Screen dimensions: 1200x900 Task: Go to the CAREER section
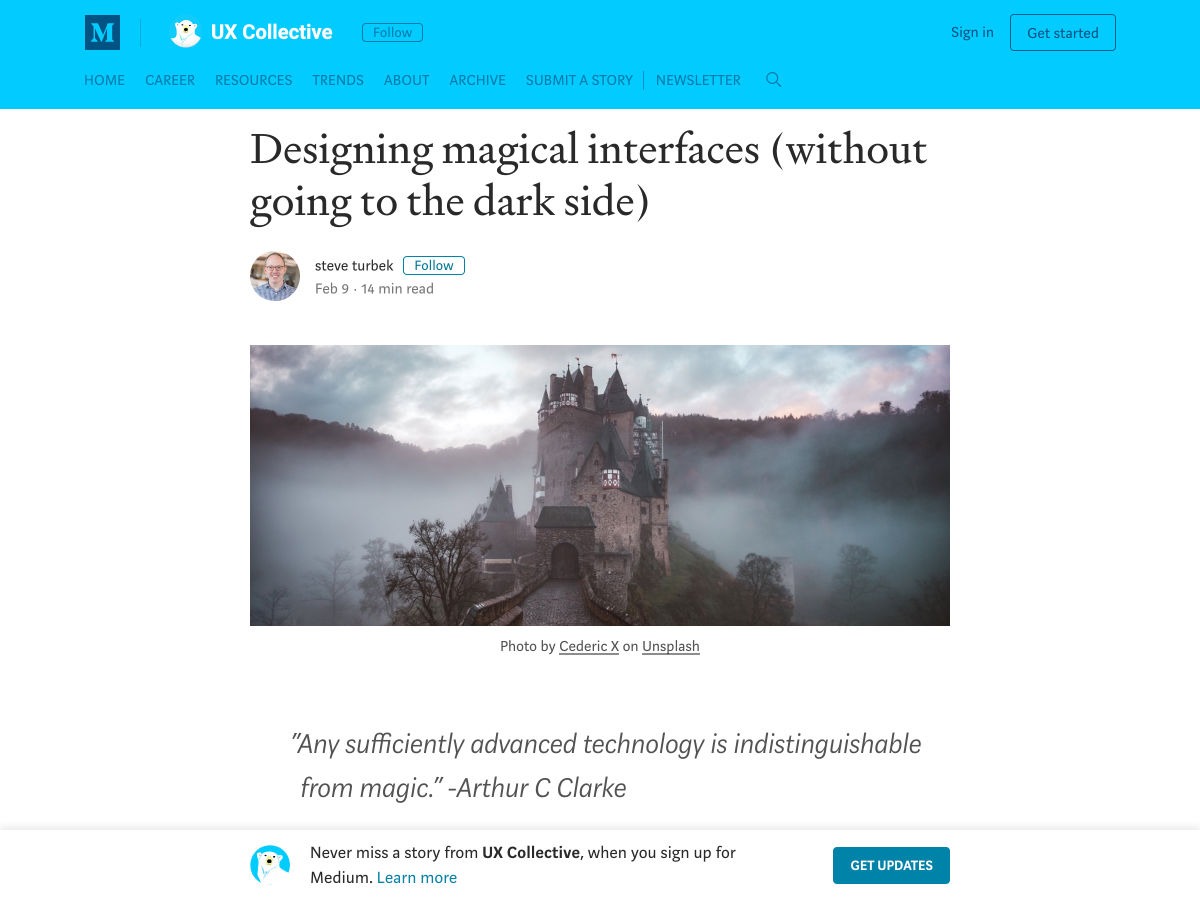coord(170,80)
